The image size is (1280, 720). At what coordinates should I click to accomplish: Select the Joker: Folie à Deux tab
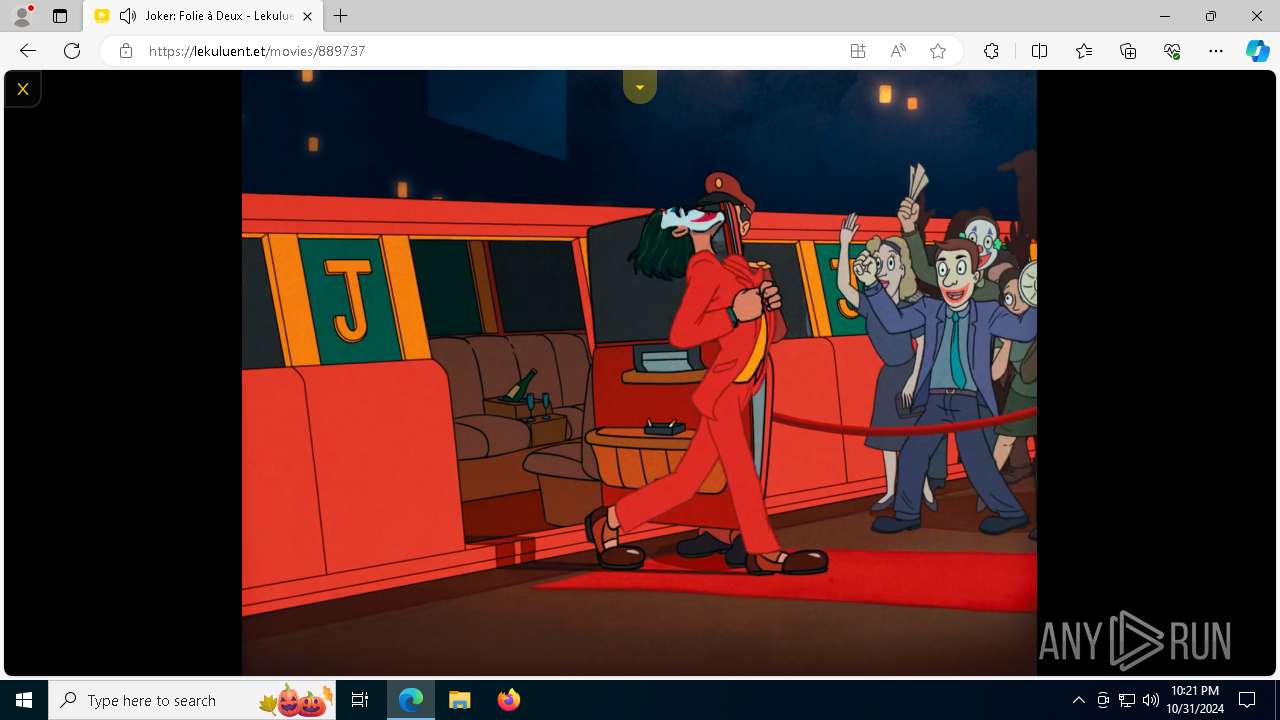[x=203, y=16]
